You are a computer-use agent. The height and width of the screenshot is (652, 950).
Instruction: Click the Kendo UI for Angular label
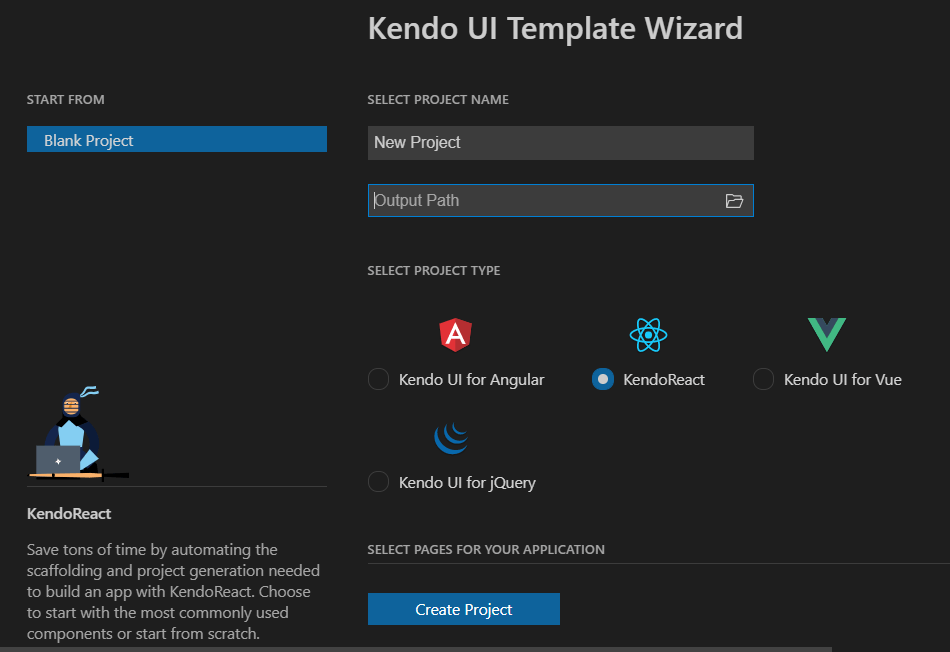[471, 380]
